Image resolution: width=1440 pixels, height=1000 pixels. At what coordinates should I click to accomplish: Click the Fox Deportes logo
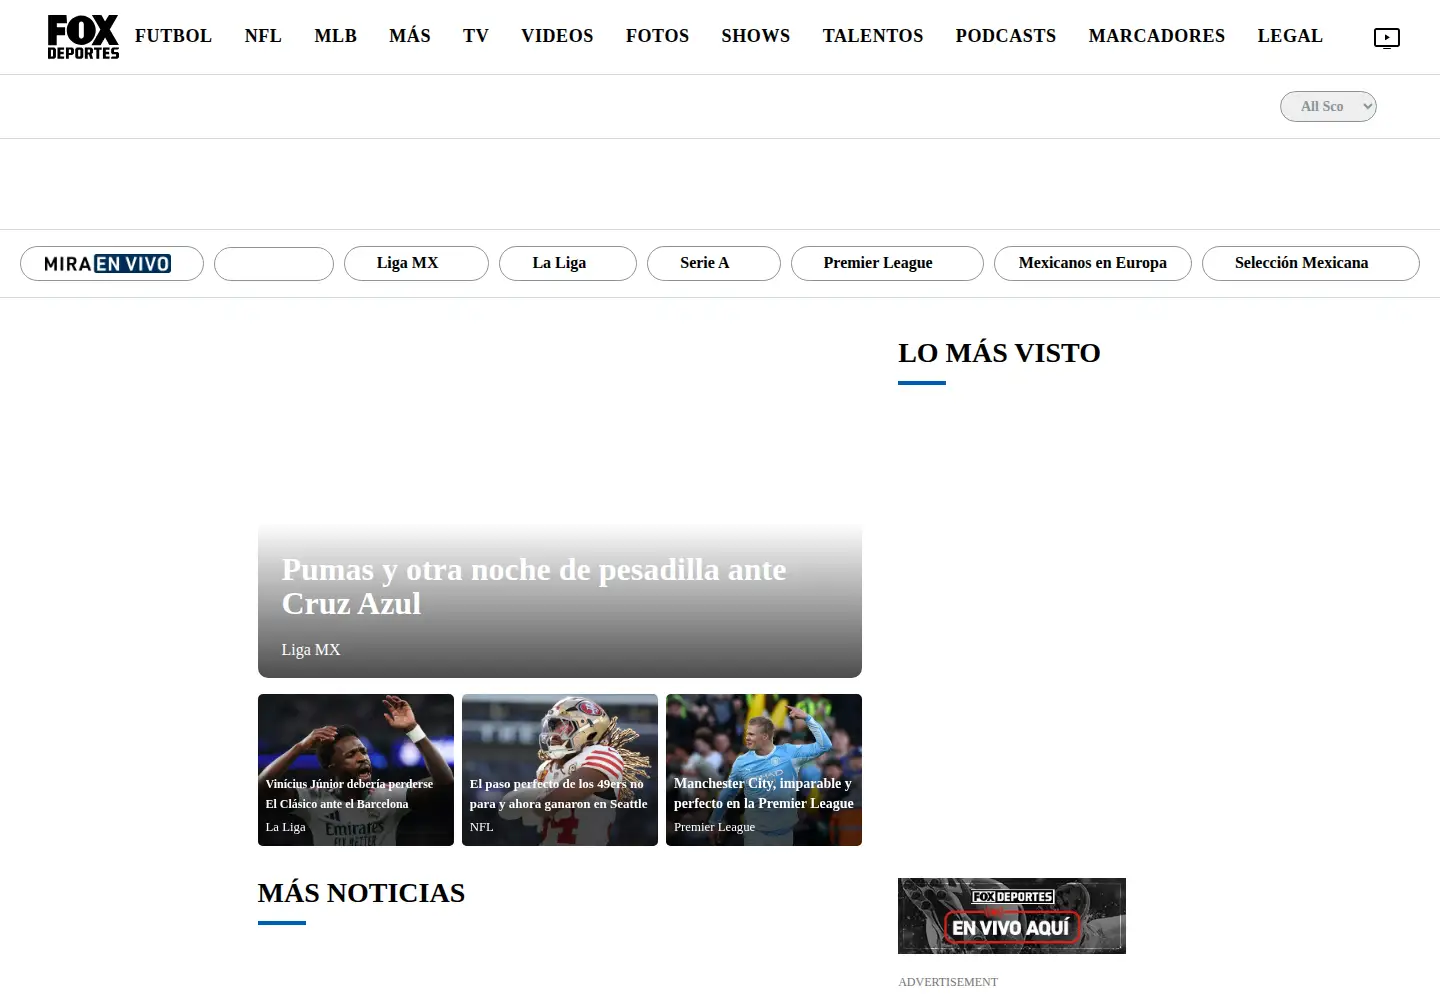[83, 37]
